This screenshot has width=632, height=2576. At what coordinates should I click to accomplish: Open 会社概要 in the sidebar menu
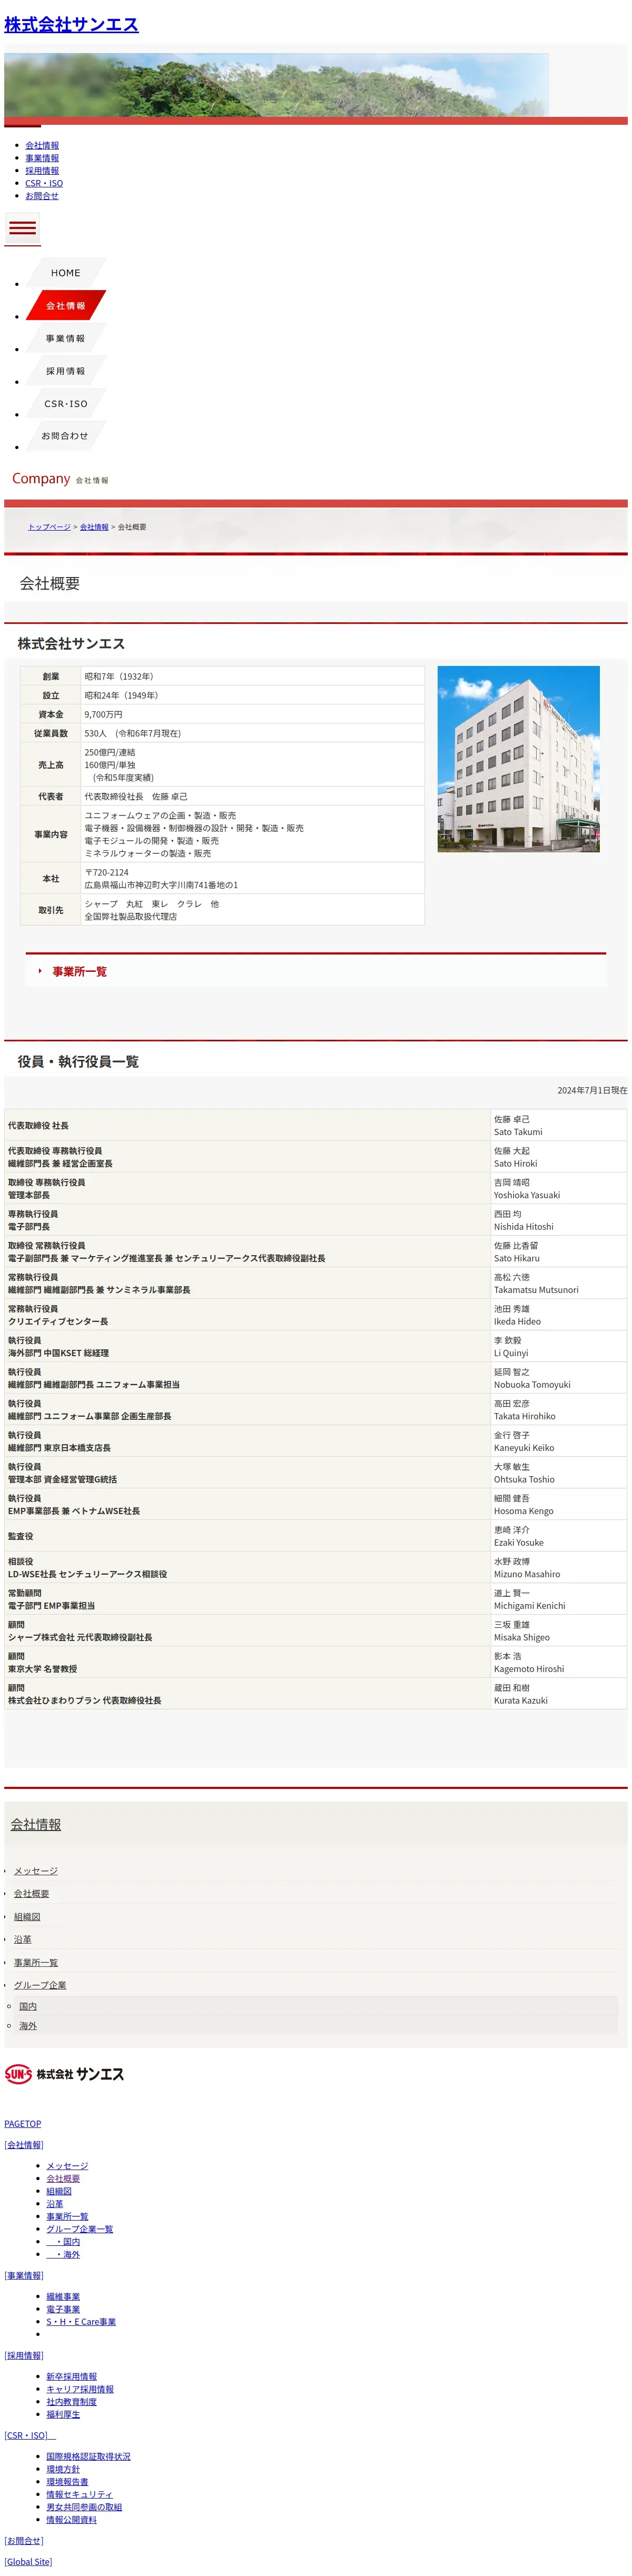[31, 1894]
